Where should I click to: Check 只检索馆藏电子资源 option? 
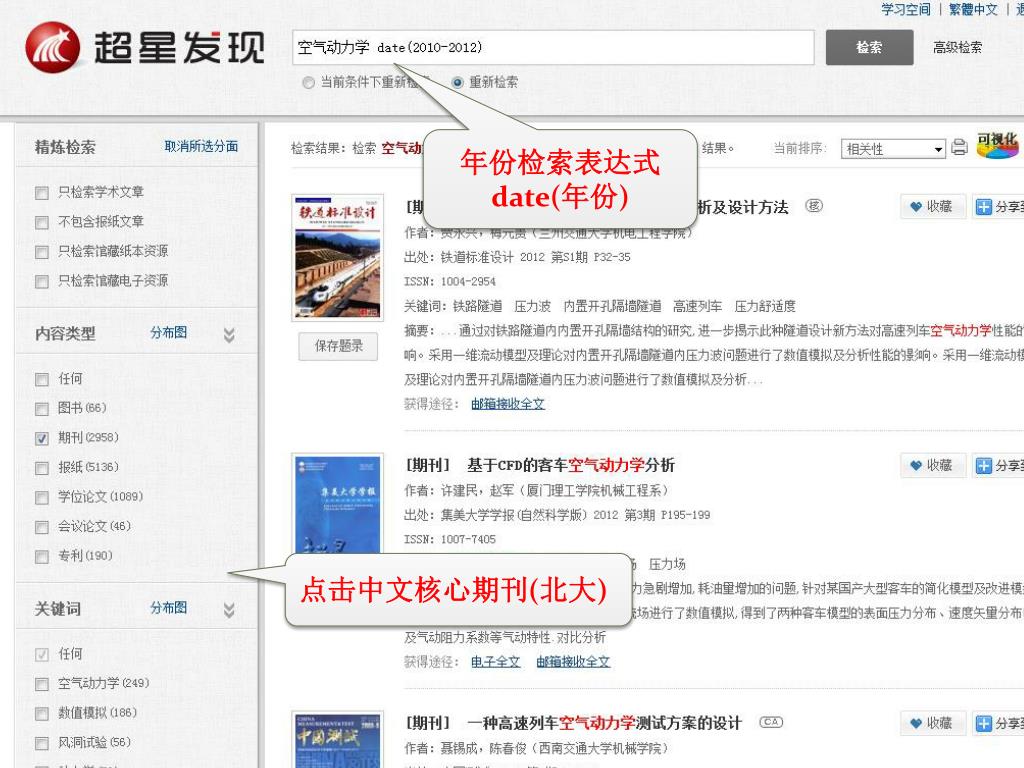pyautogui.click(x=42, y=281)
